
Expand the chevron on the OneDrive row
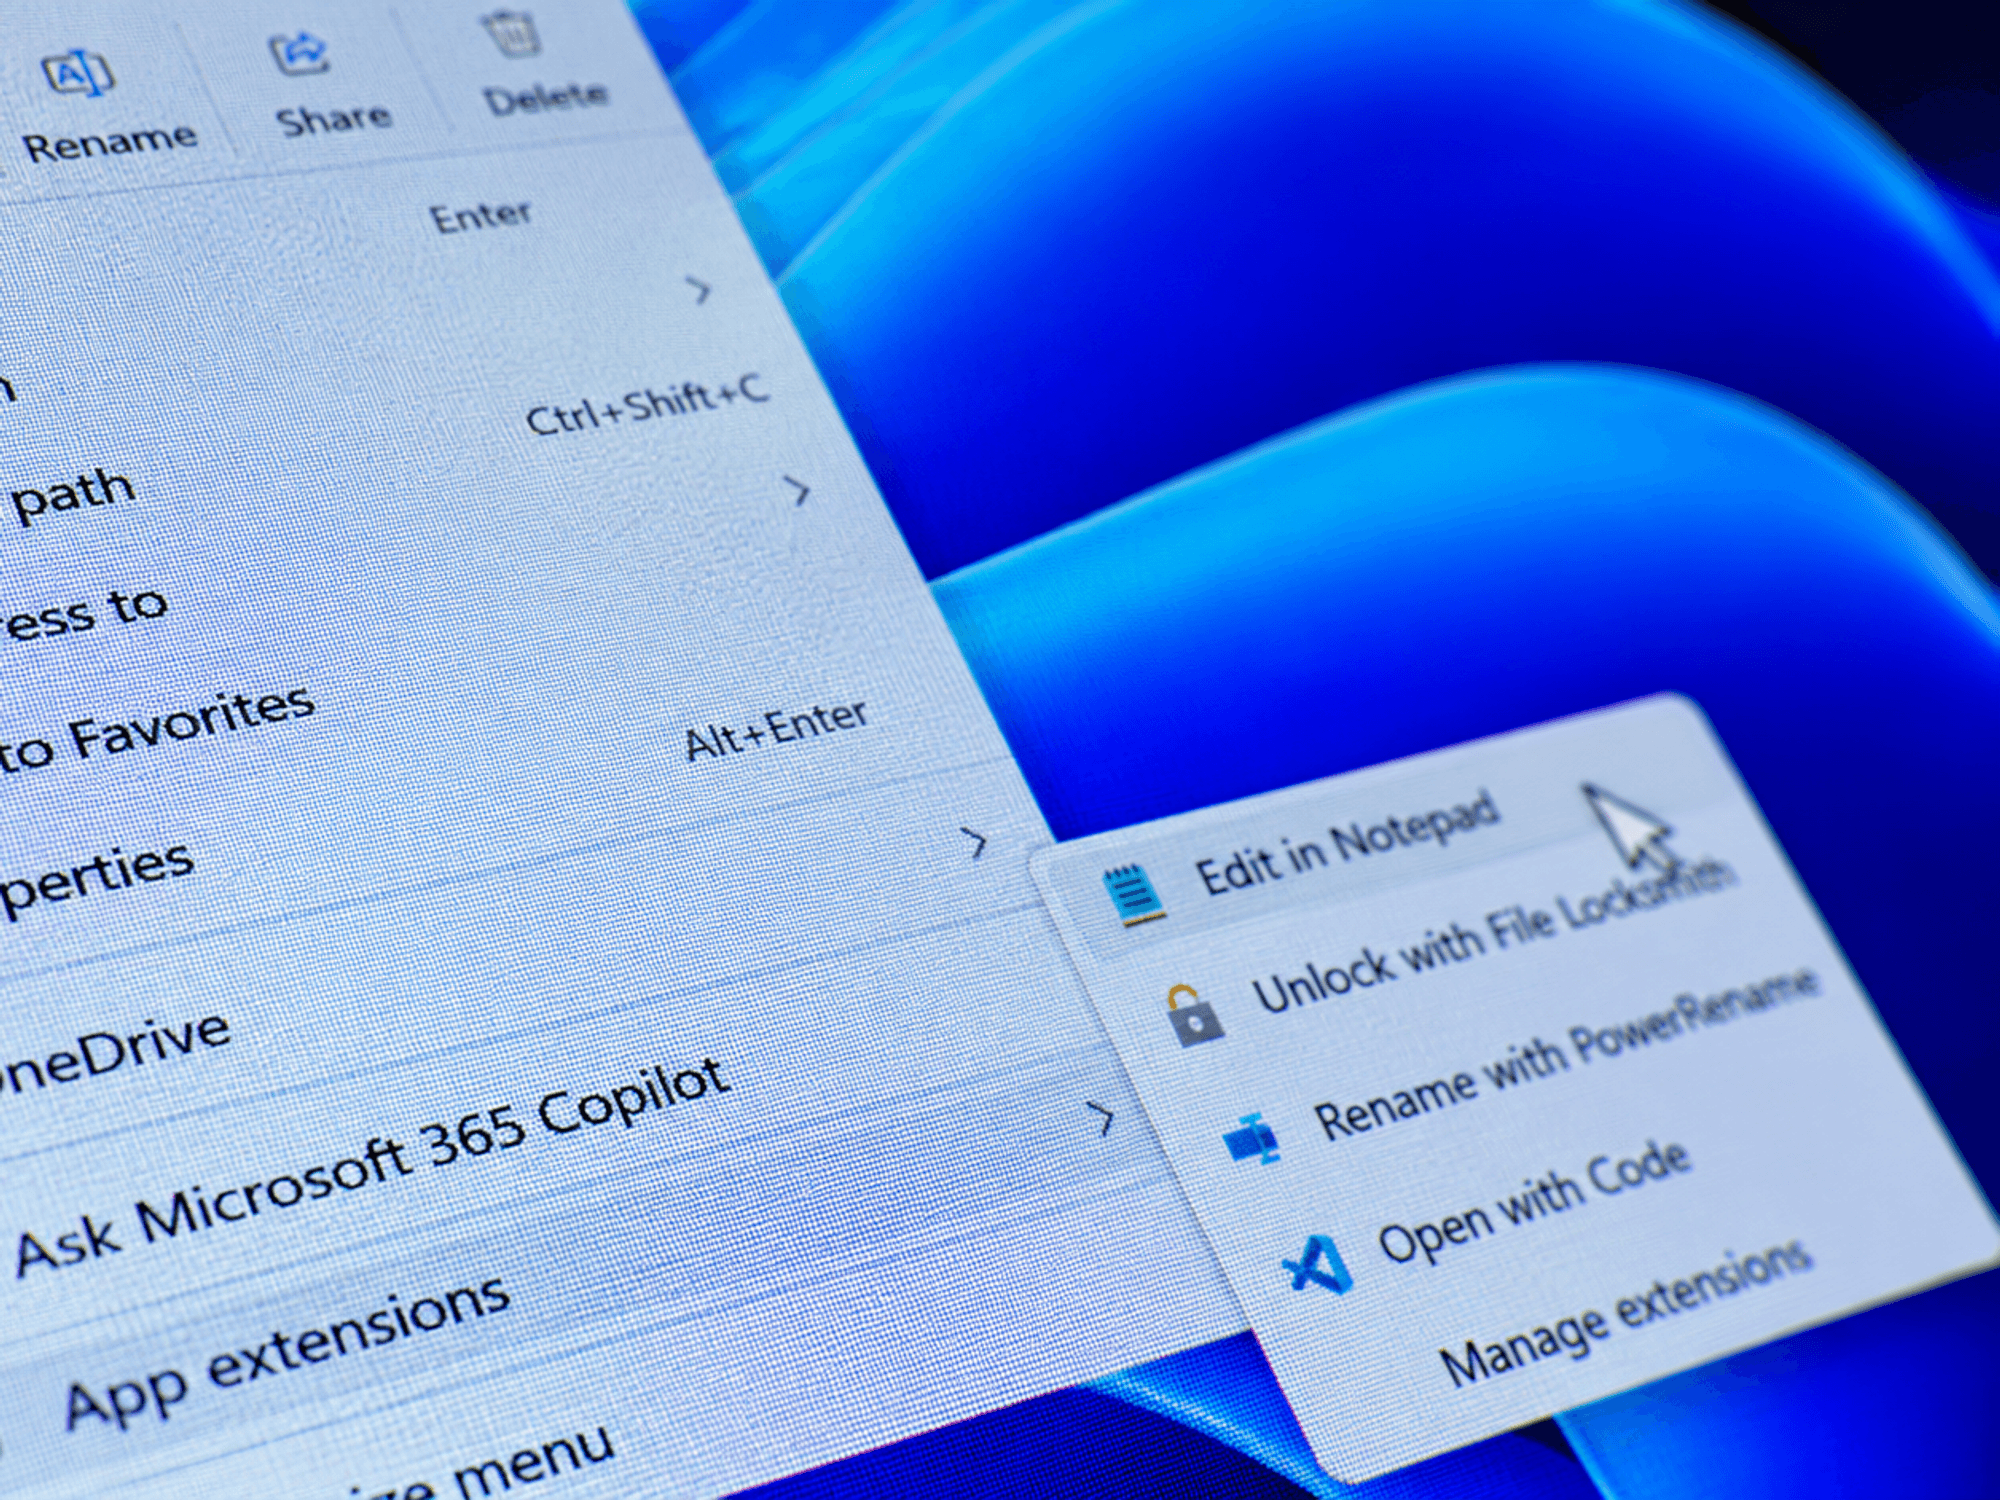point(975,842)
